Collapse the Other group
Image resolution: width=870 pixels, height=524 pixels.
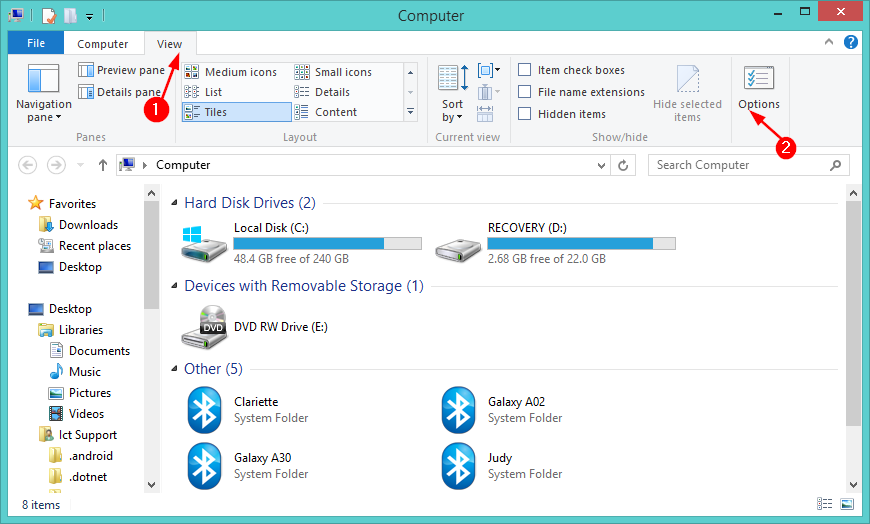(x=174, y=369)
